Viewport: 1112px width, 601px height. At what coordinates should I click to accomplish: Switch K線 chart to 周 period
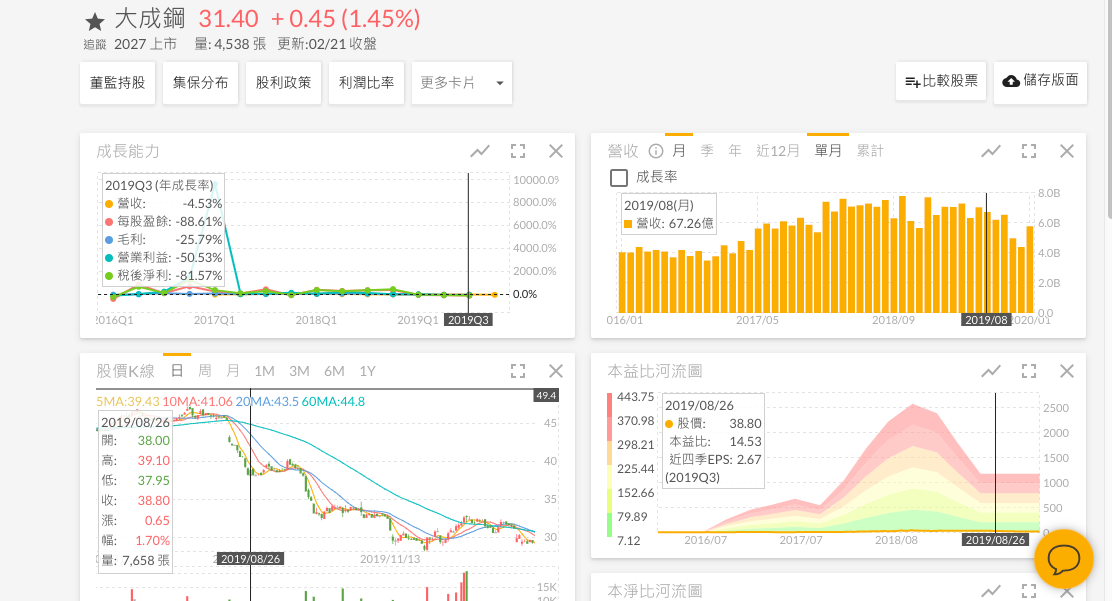(x=205, y=371)
